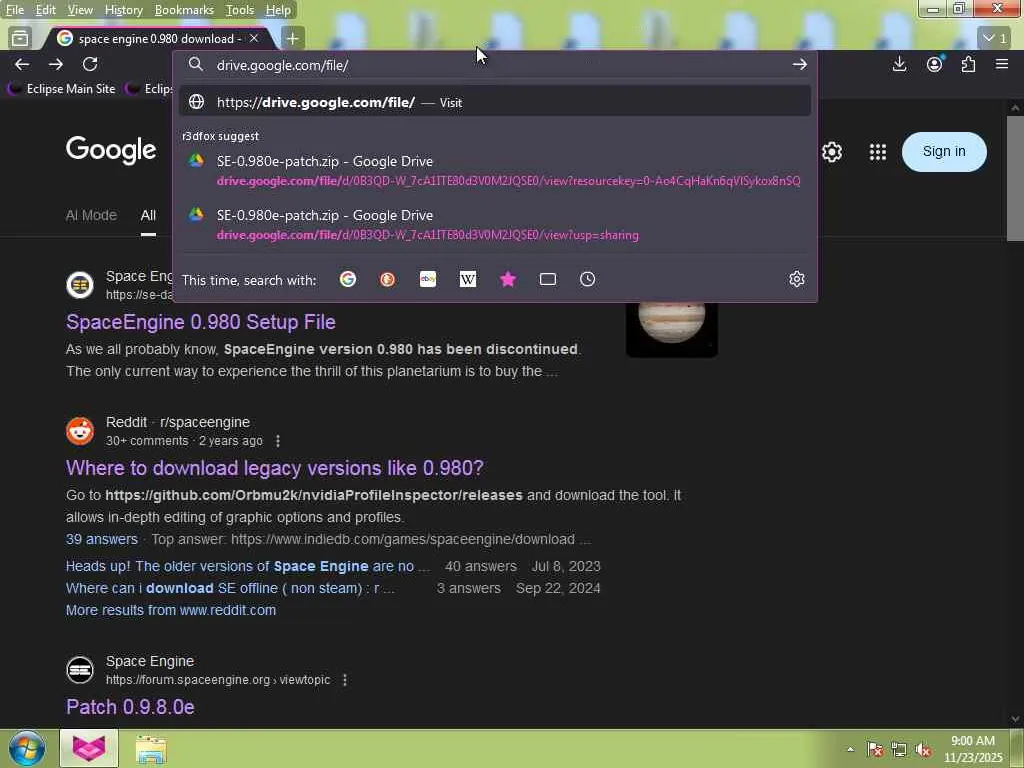Open Reddit result more options dots
The image size is (1024, 768).
click(x=278, y=441)
